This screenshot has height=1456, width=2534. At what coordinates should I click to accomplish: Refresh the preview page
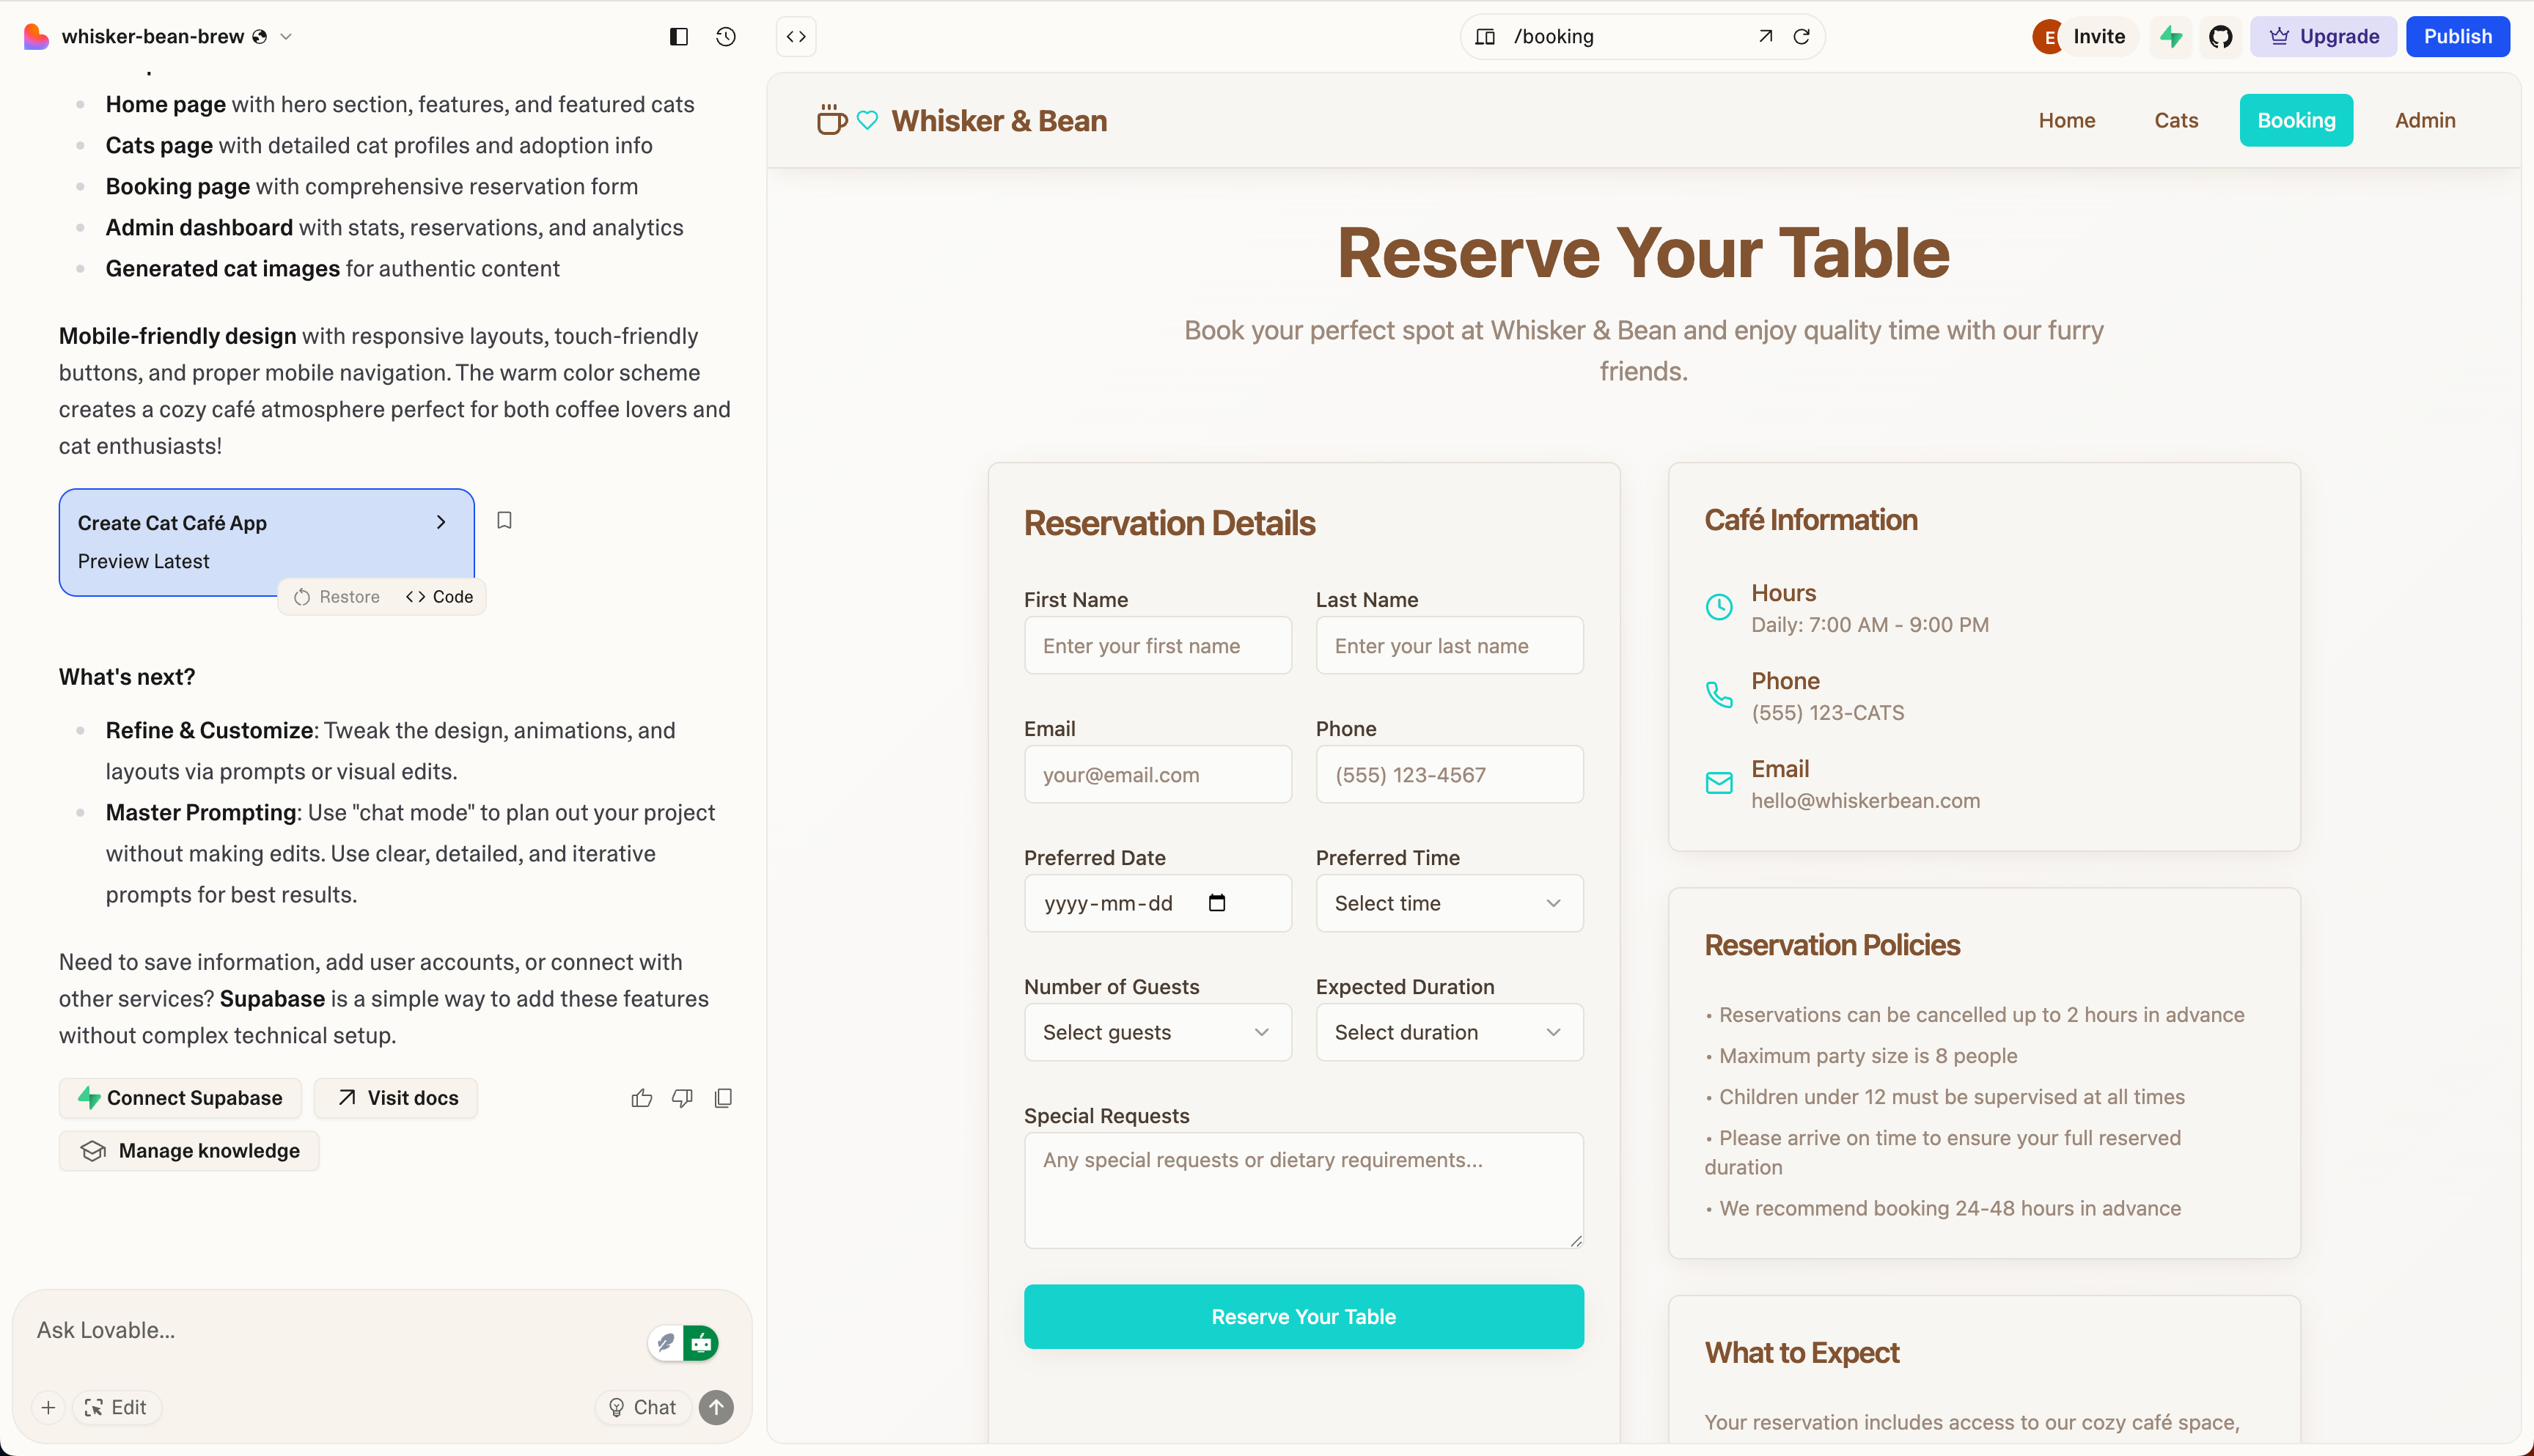(1802, 37)
